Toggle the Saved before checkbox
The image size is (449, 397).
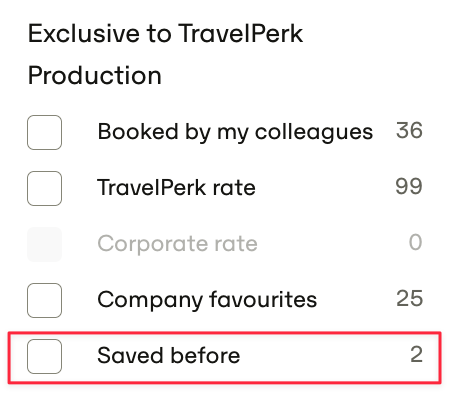pyautogui.click(x=44, y=356)
